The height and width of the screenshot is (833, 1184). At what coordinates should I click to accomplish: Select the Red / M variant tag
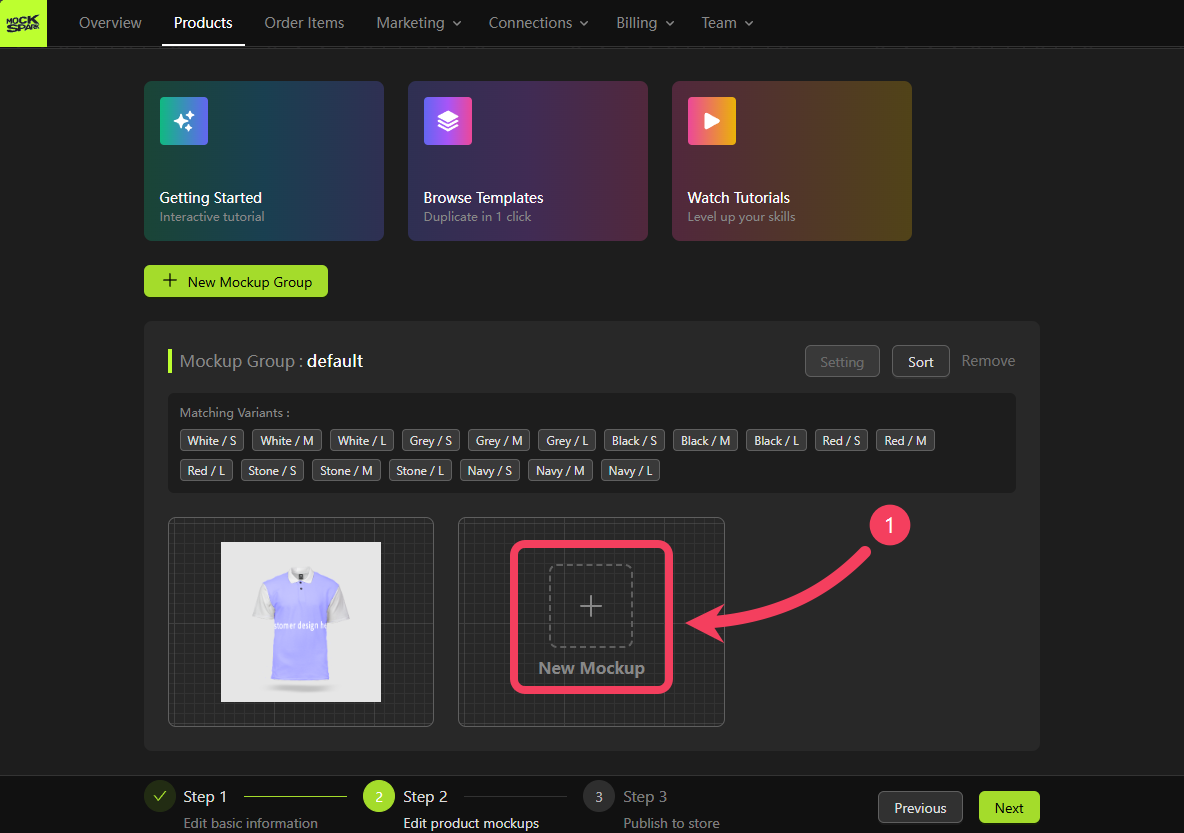click(x=905, y=440)
